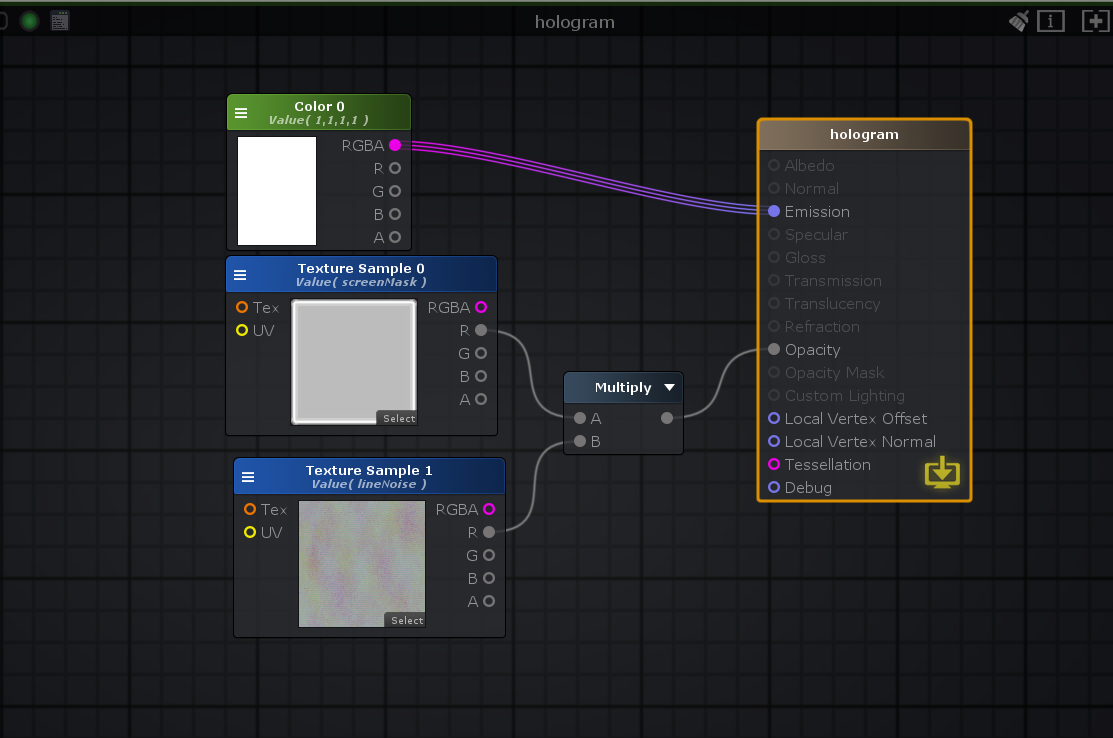The width and height of the screenshot is (1113, 738).
Task: Open the Color 0 node hamburger menu
Action: 241,113
